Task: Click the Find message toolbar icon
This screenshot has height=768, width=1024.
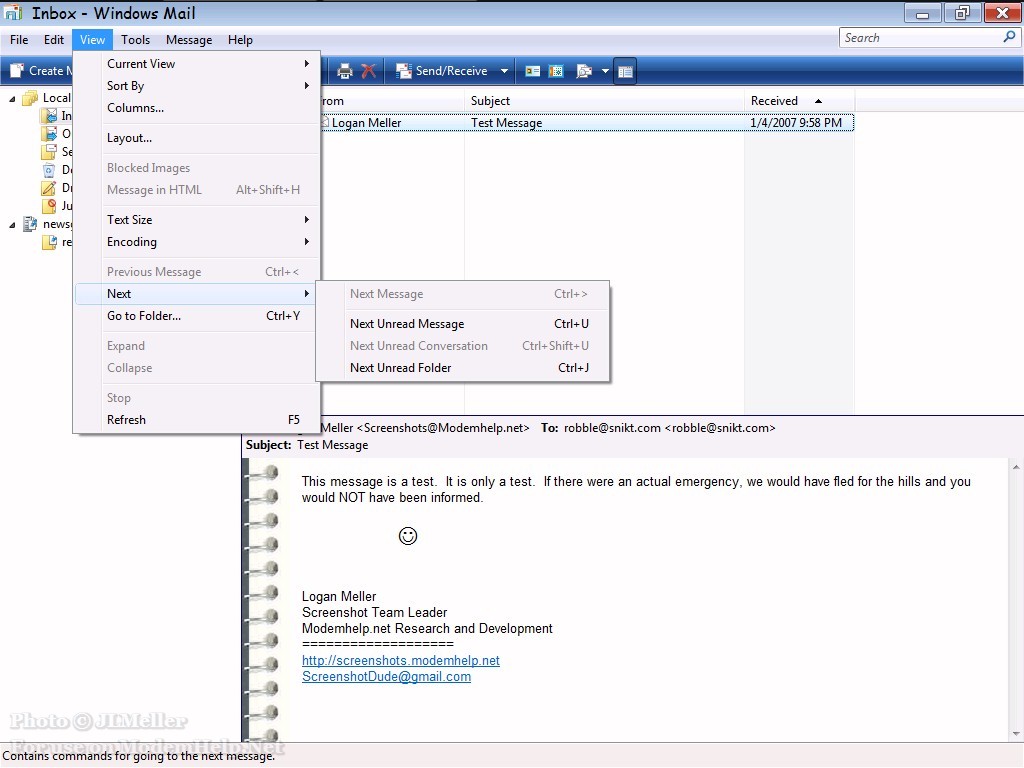Action: 584,71
